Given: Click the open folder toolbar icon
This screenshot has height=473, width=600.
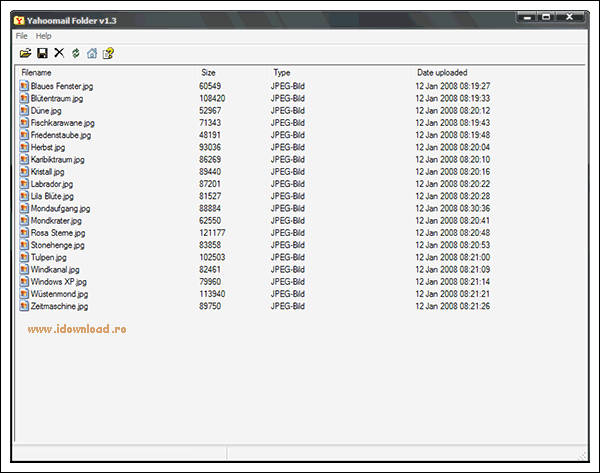Looking at the screenshot, I should (25, 53).
